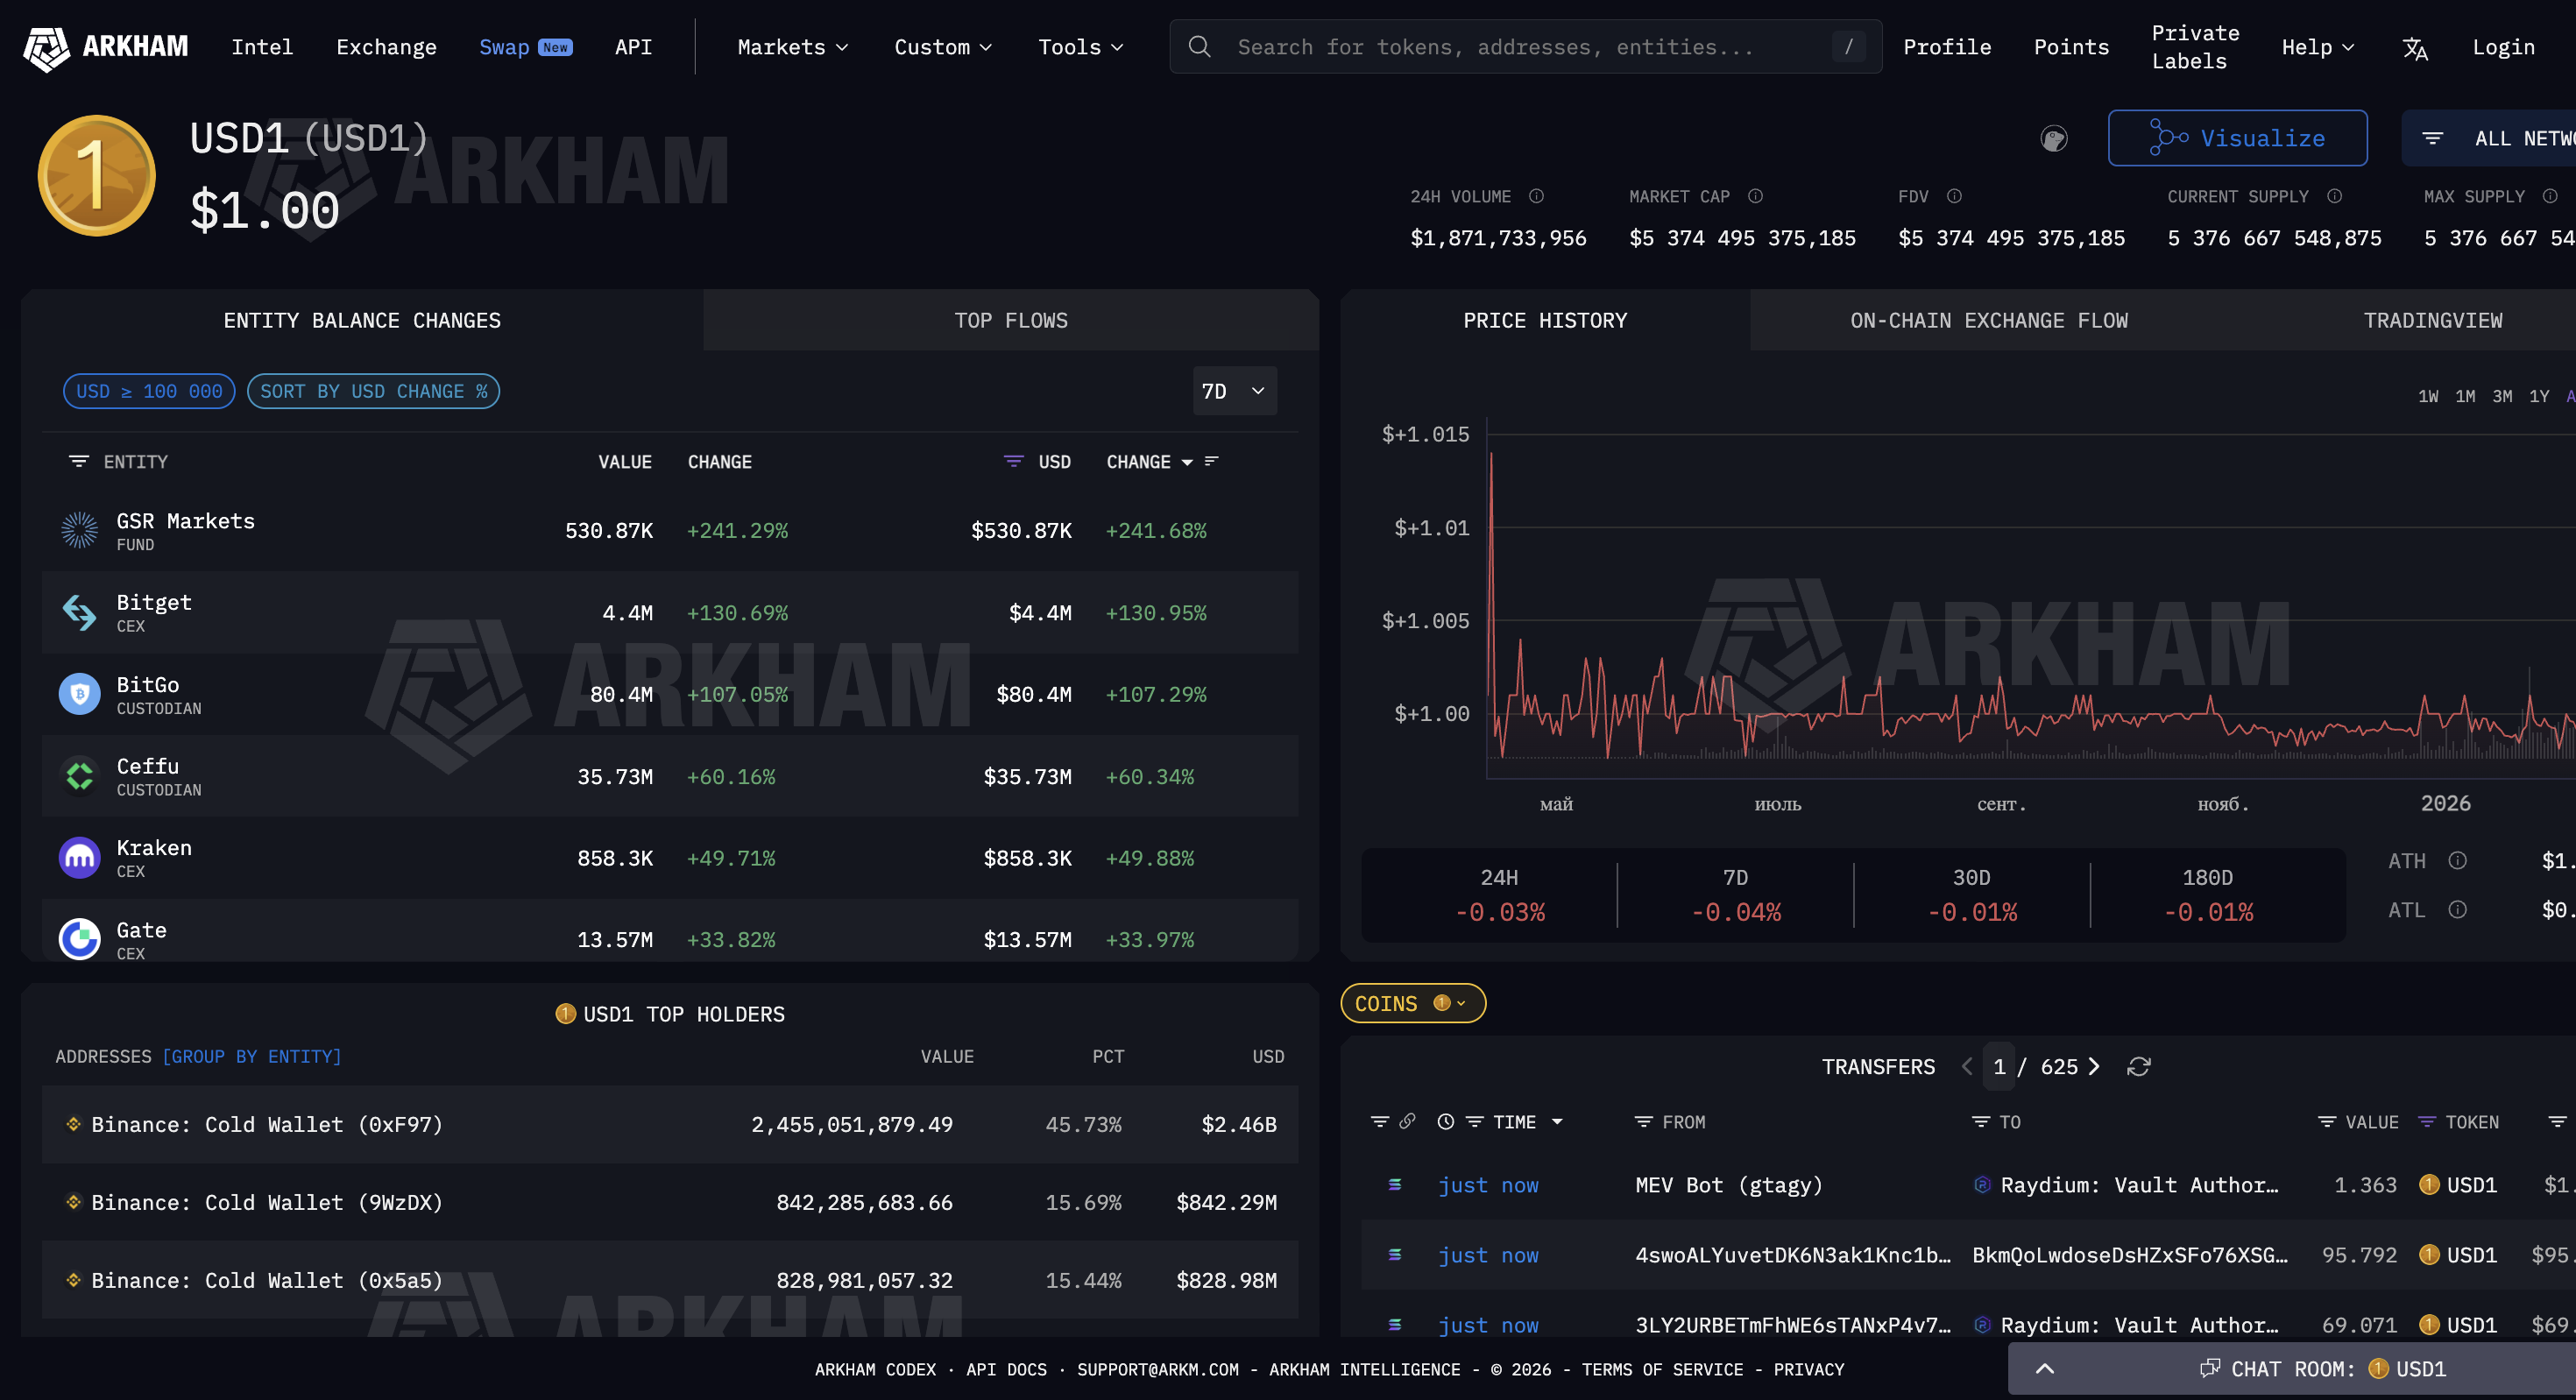The height and width of the screenshot is (1400, 2576).
Task: Open the 7D timeframe dropdown
Action: pos(1234,391)
